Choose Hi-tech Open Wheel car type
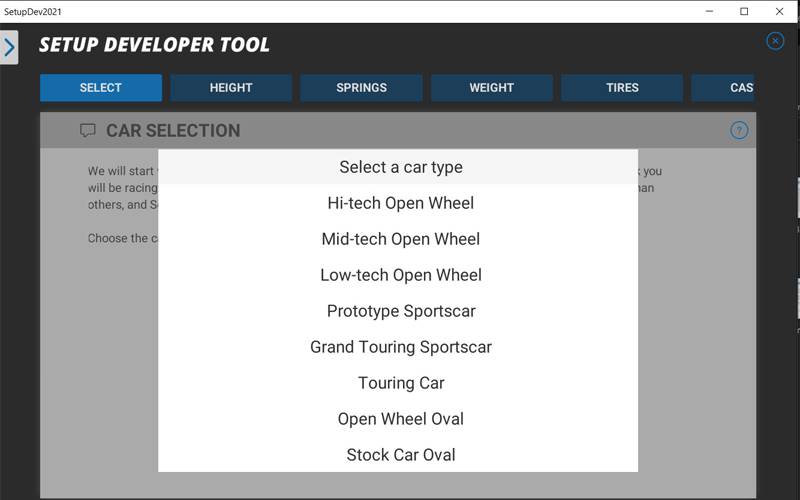The image size is (800, 500). pos(400,203)
